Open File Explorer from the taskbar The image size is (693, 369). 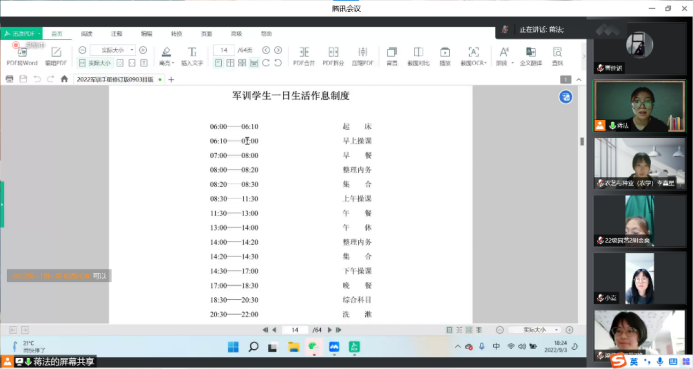click(x=293, y=347)
